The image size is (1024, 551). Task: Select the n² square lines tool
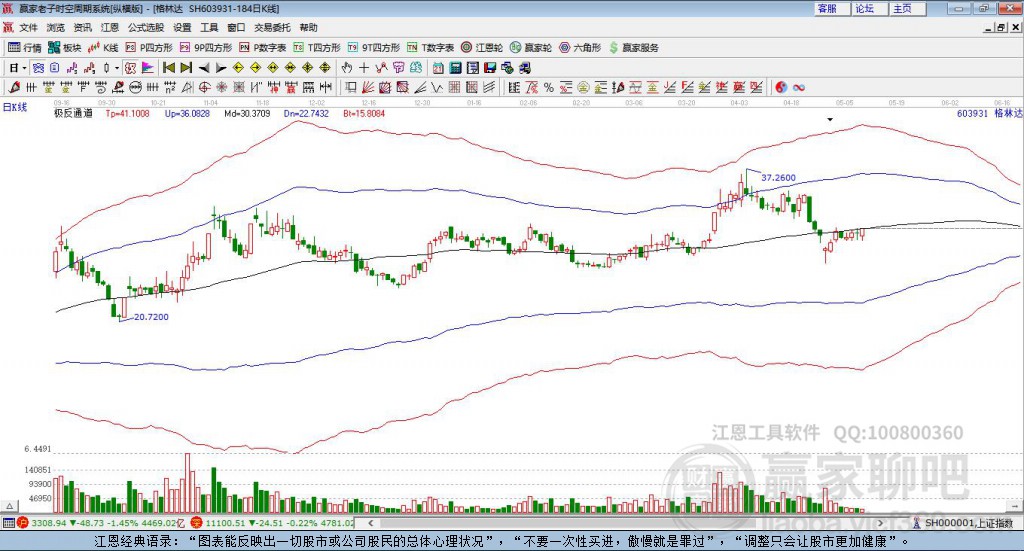[170, 87]
